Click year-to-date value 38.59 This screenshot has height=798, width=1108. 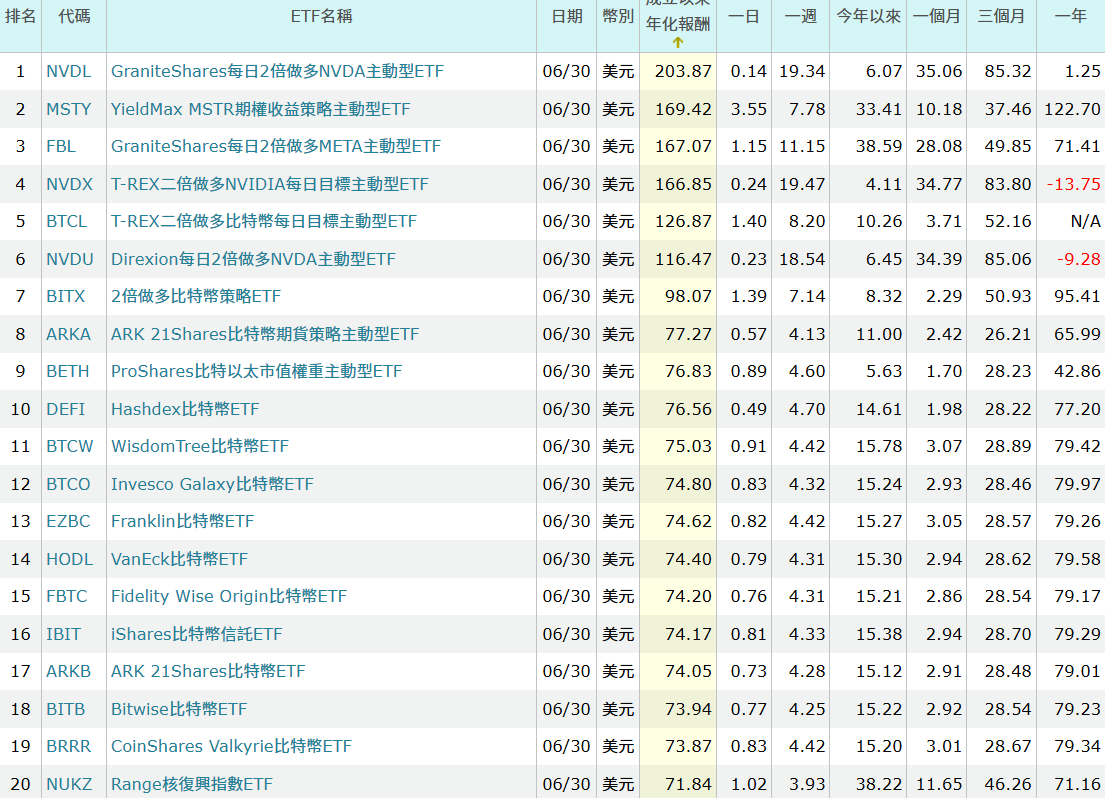pyautogui.click(x=879, y=146)
